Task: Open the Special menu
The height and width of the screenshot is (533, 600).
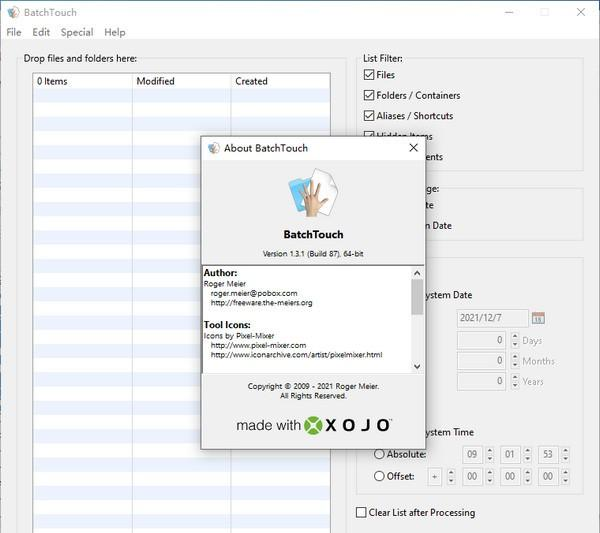Action: pos(77,33)
